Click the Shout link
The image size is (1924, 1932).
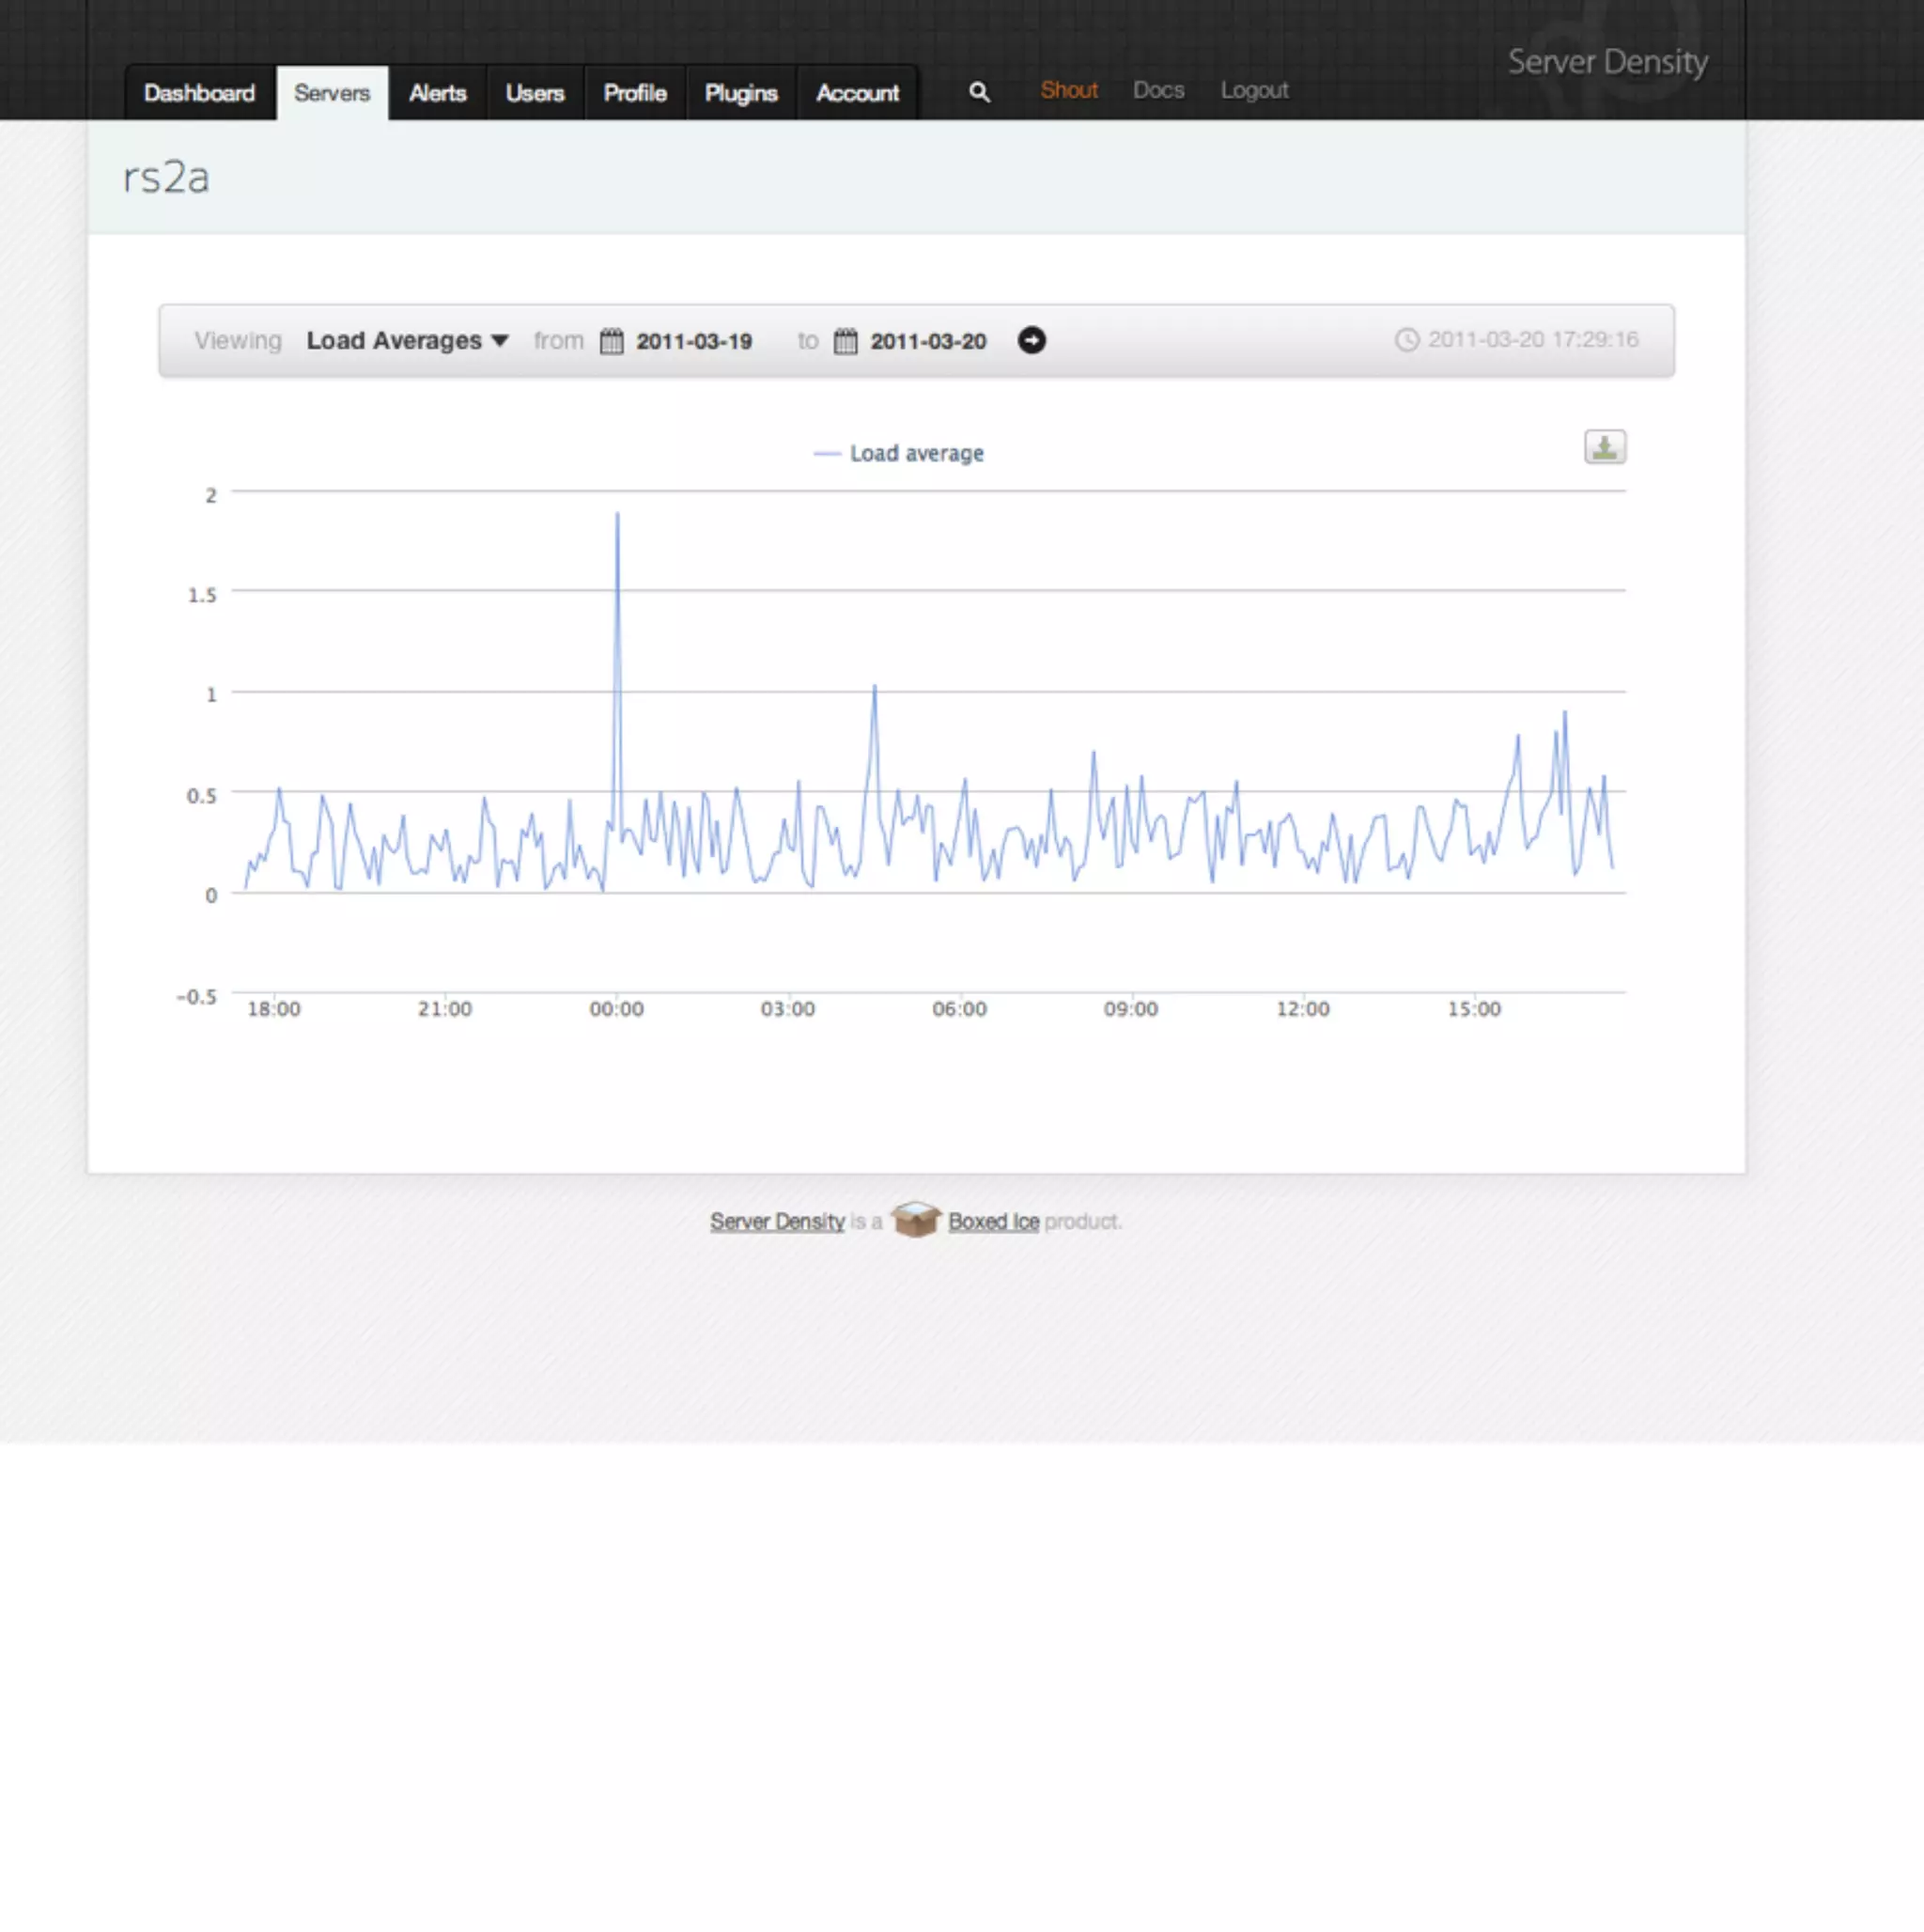(1068, 90)
